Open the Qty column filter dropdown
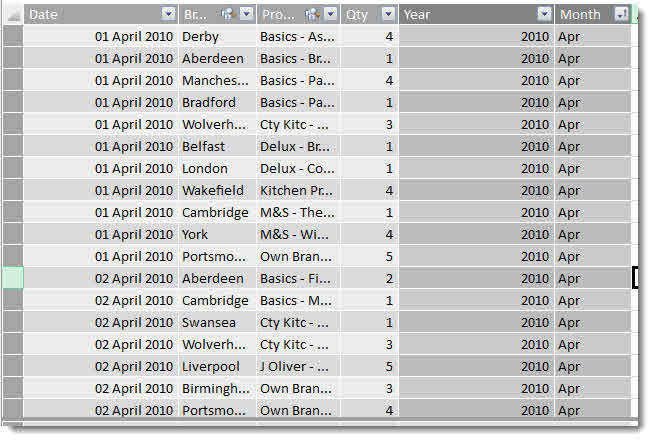The height and width of the screenshot is (441, 653). [x=388, y=14]
